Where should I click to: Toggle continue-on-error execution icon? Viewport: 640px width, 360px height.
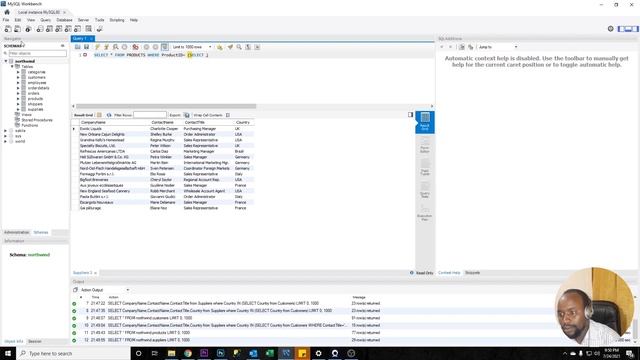point(136,47)
